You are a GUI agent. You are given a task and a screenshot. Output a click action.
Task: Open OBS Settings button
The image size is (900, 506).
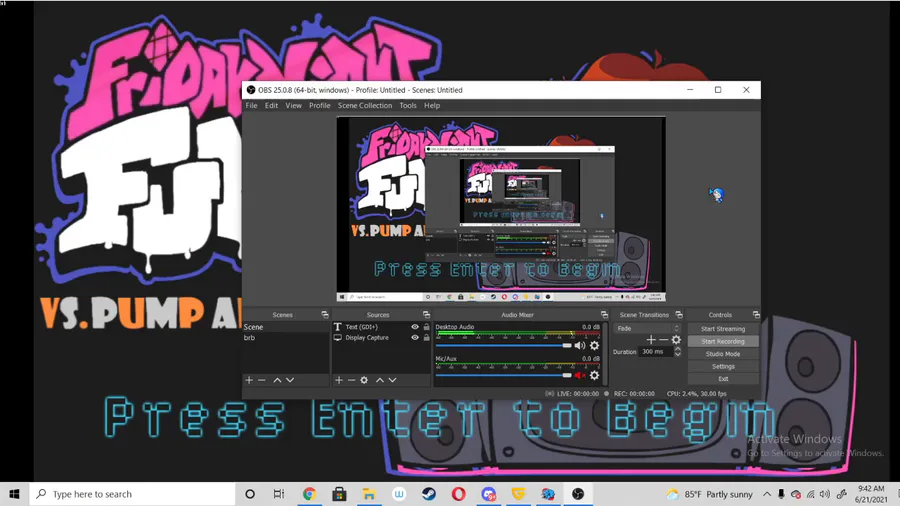click(723, 367)
